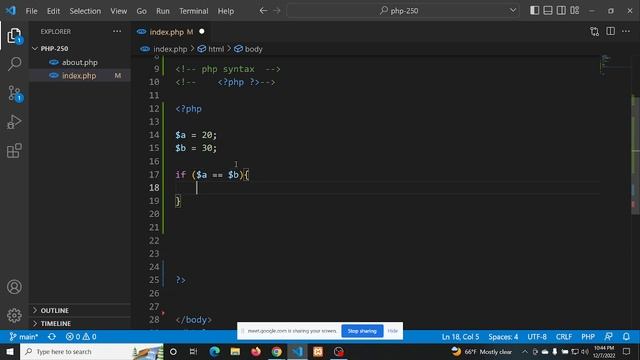Viewport: 640px width, 360px height.
Task: Open editor more actions ellipsis
Action: coord(626,31)
